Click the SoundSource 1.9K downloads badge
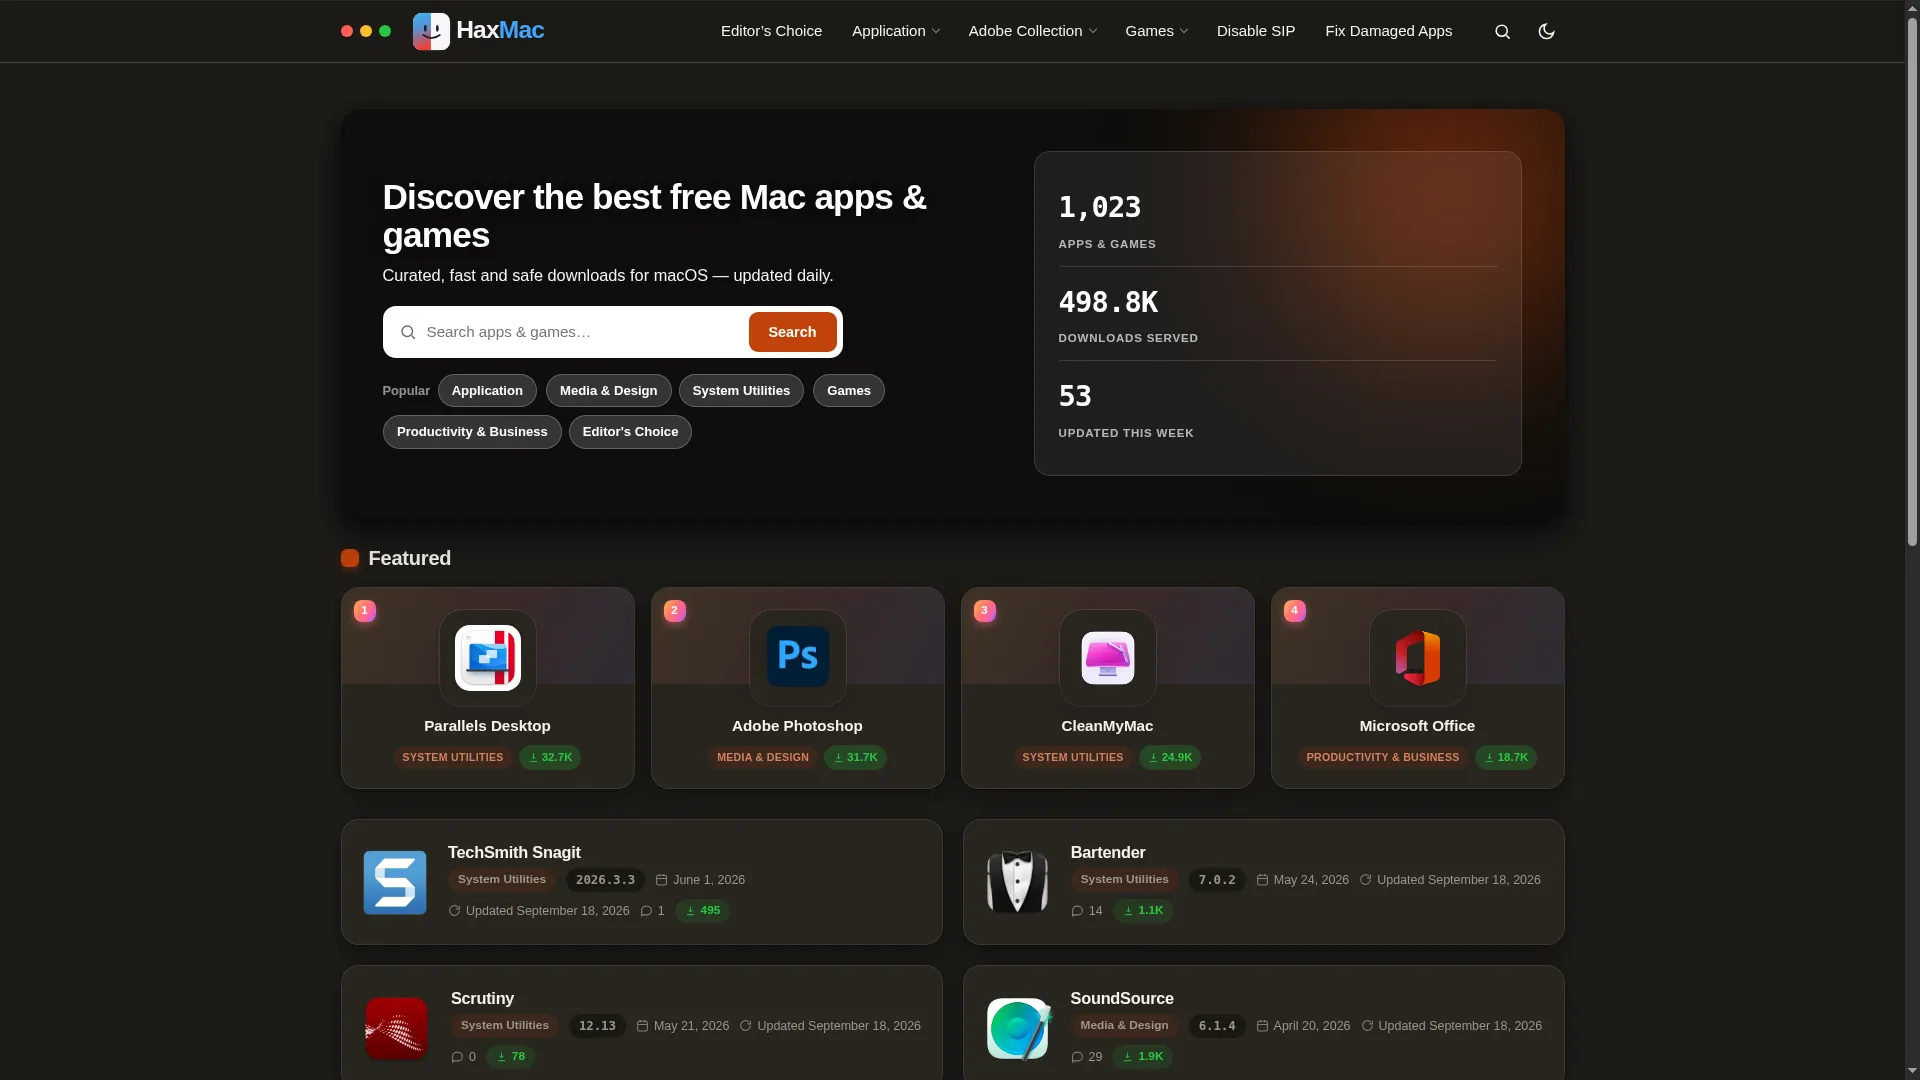This screenshot has width=1920, height=1080. [x=1142, y=1057]
